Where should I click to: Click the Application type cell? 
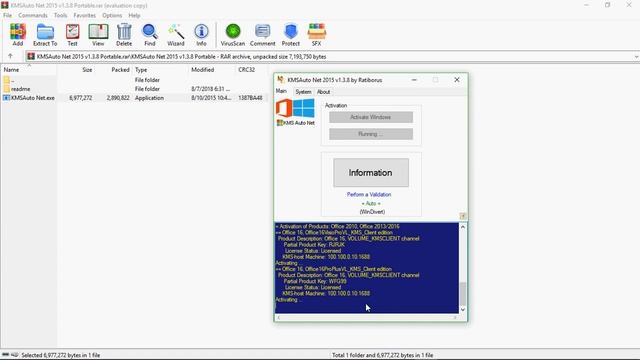(149, 98)
